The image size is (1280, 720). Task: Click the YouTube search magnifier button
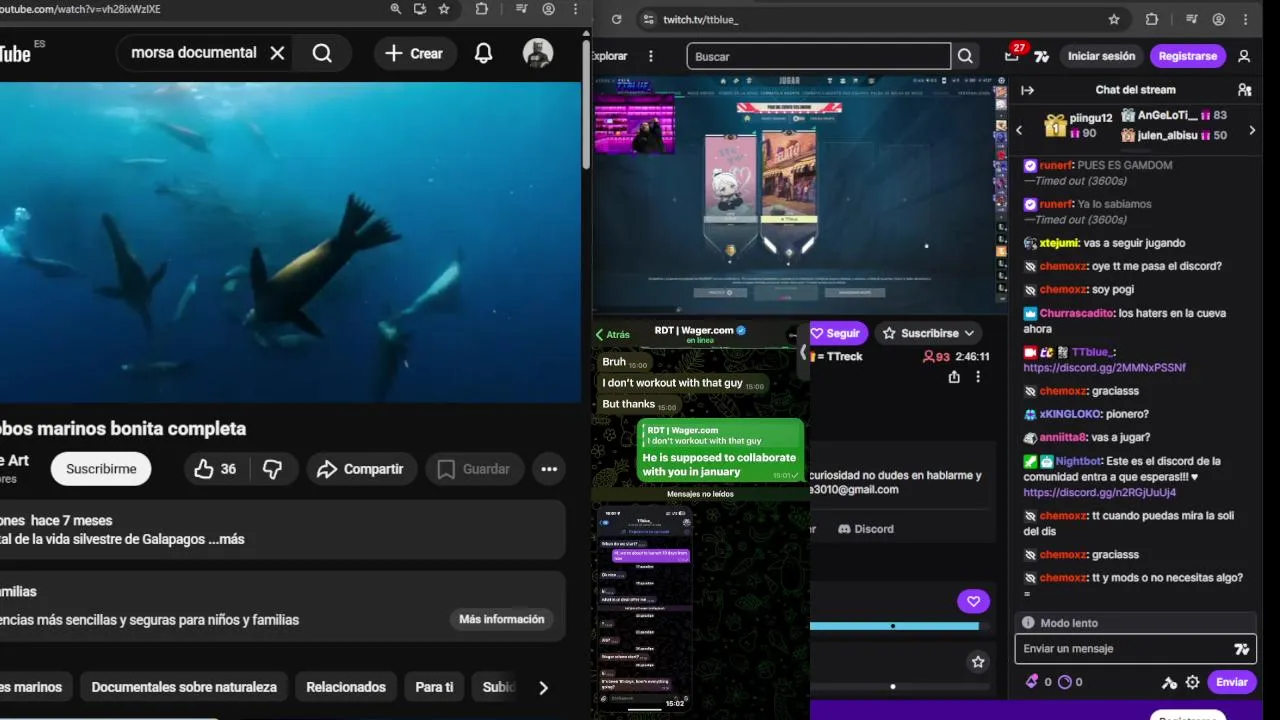click(322, 53)
